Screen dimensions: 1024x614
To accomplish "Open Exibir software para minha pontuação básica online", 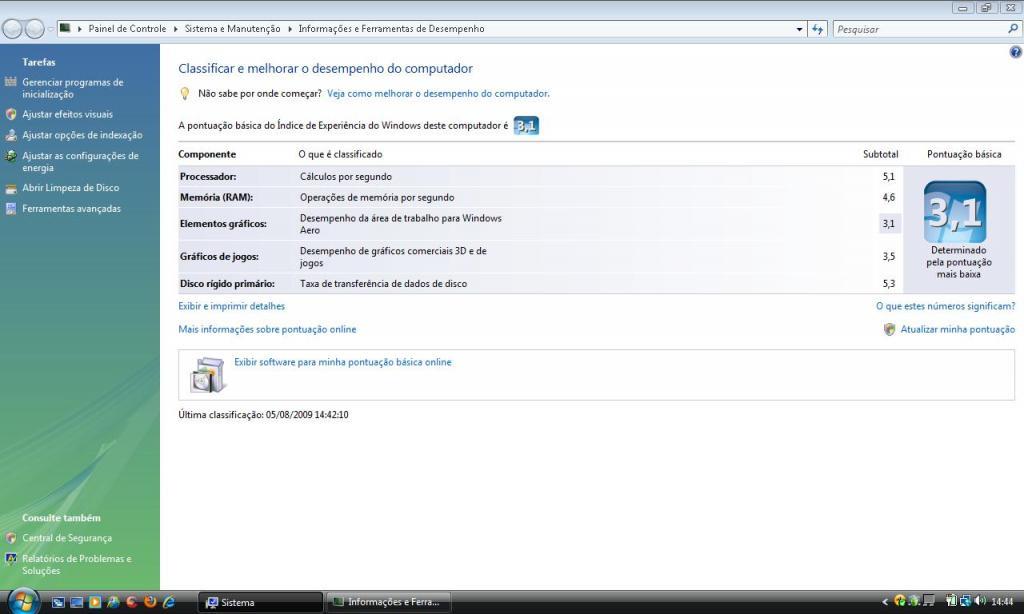I will point(343,362).
